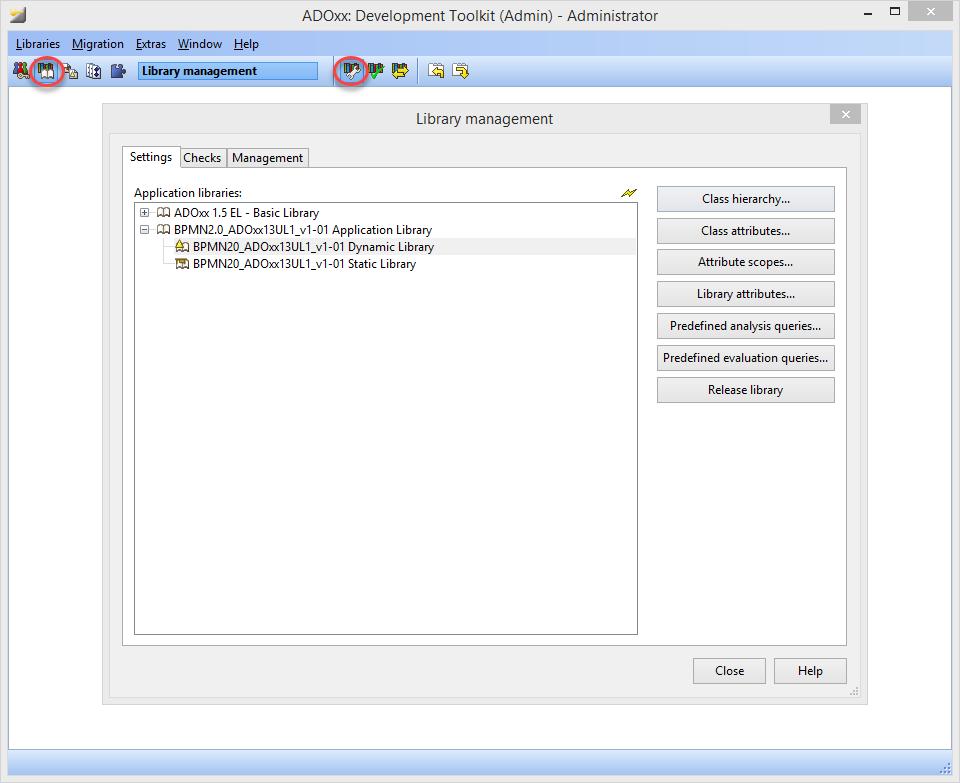This screenshot has width=960, height=783.
Task: Click the dialog's Help button
Action: pos(810,671)
